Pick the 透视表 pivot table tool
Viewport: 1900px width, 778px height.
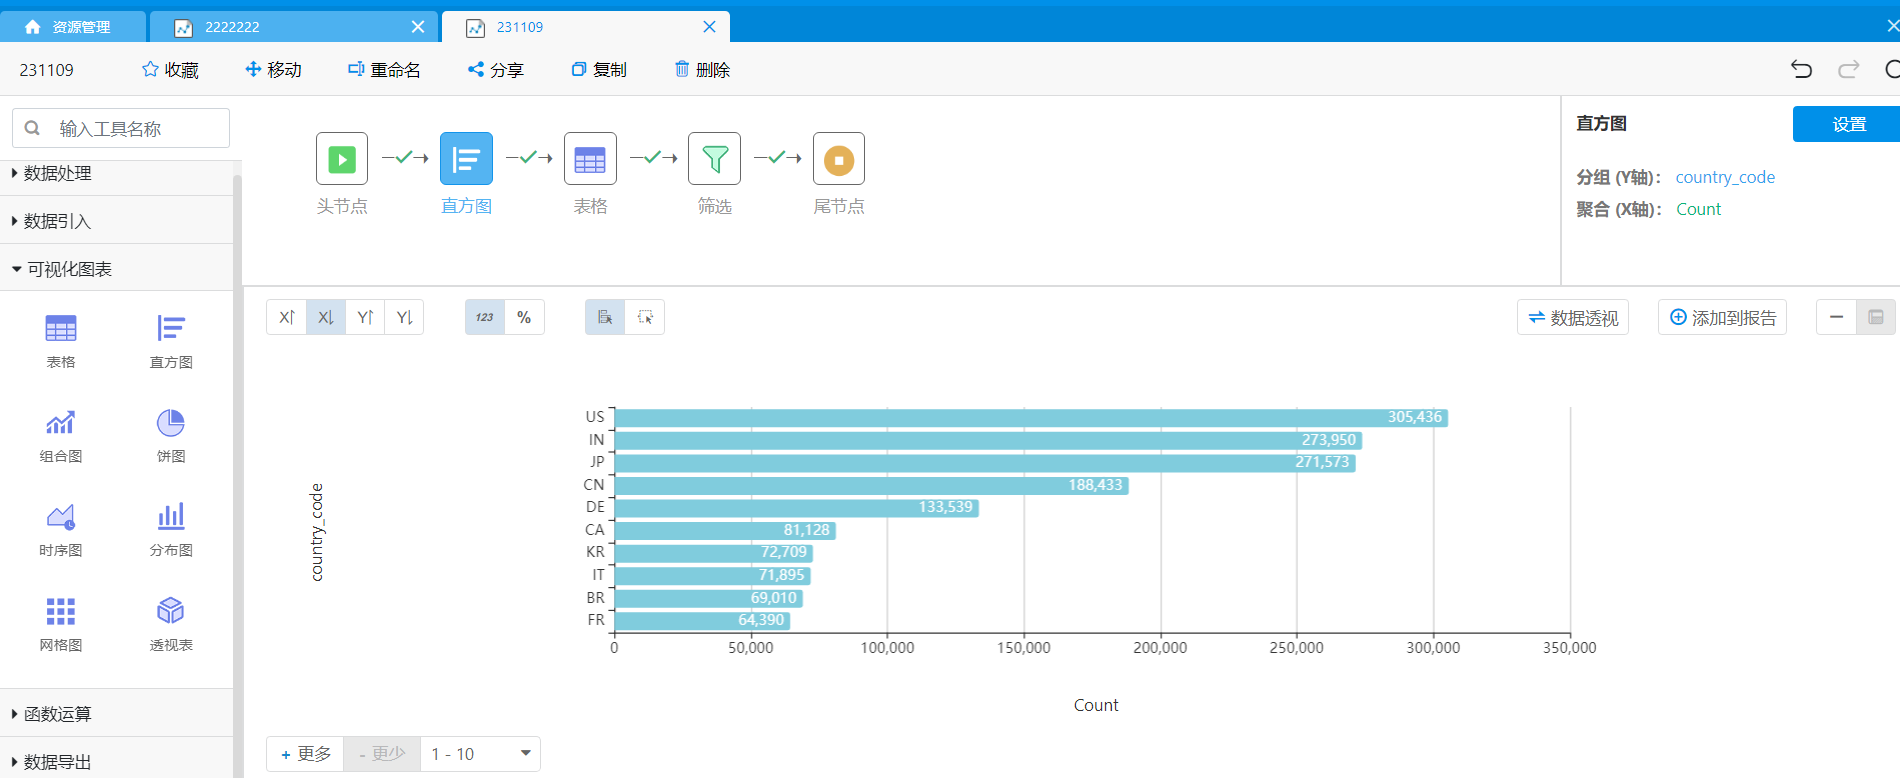click(x=171, y=623)
